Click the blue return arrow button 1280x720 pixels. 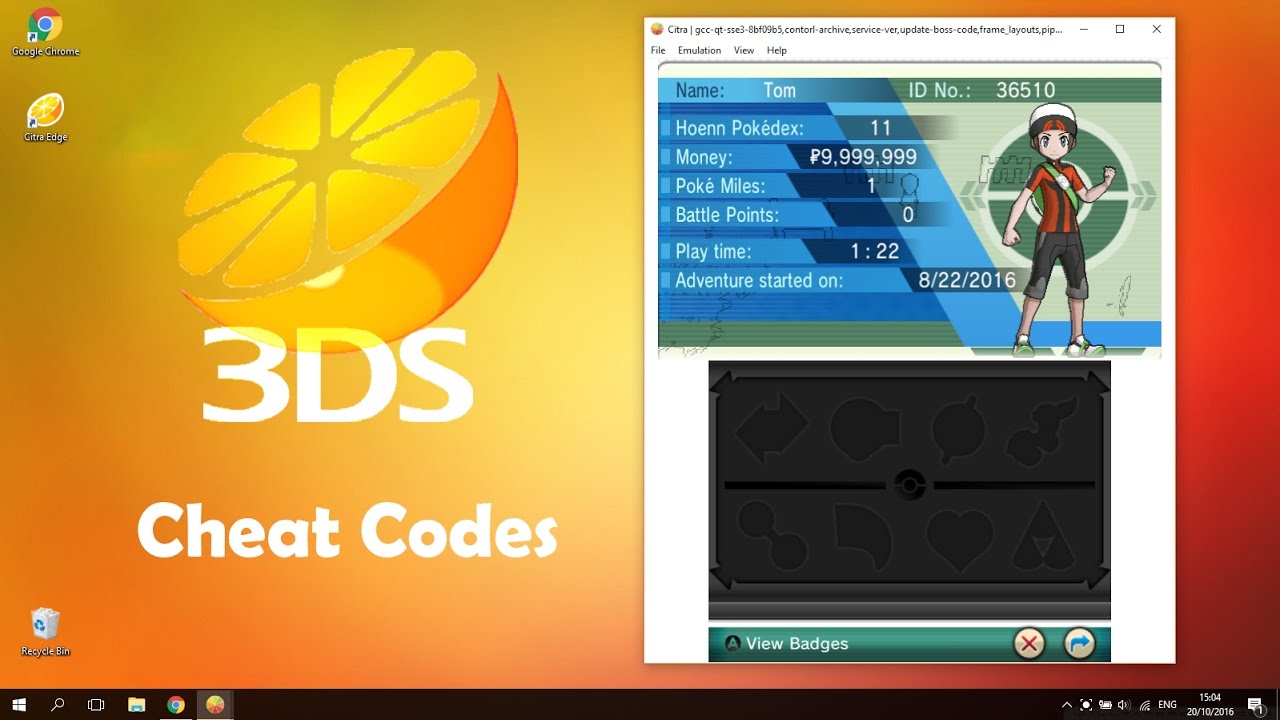click(x=1079, y=643)
